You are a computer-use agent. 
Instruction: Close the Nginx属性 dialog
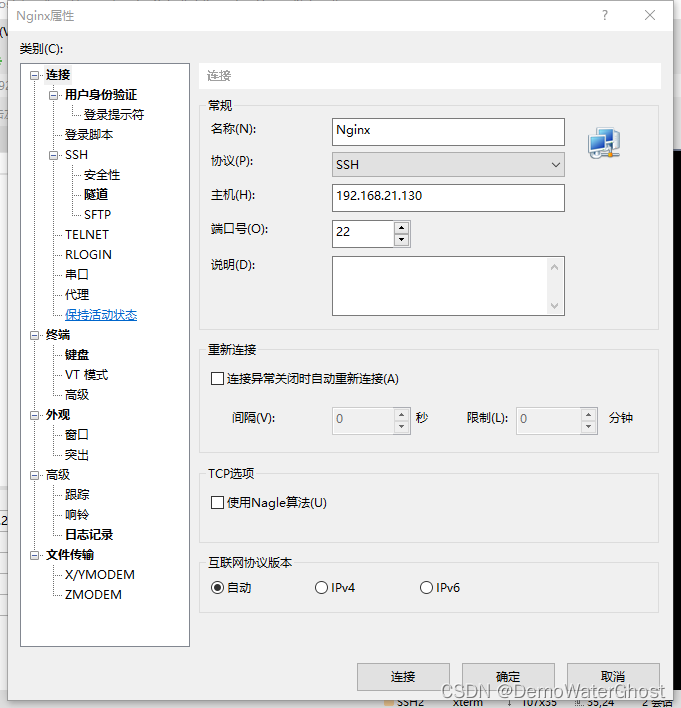click(650, 15)
